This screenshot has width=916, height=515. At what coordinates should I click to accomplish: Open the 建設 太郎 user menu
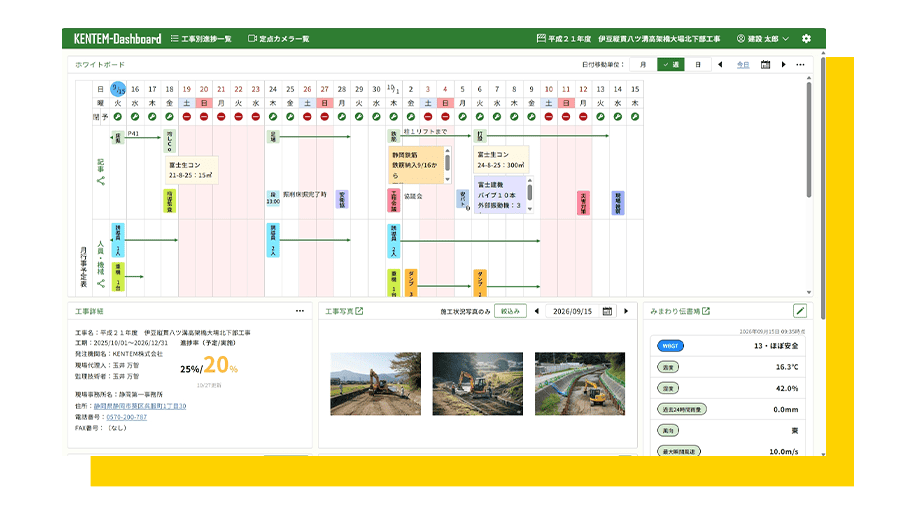[763, 39]
